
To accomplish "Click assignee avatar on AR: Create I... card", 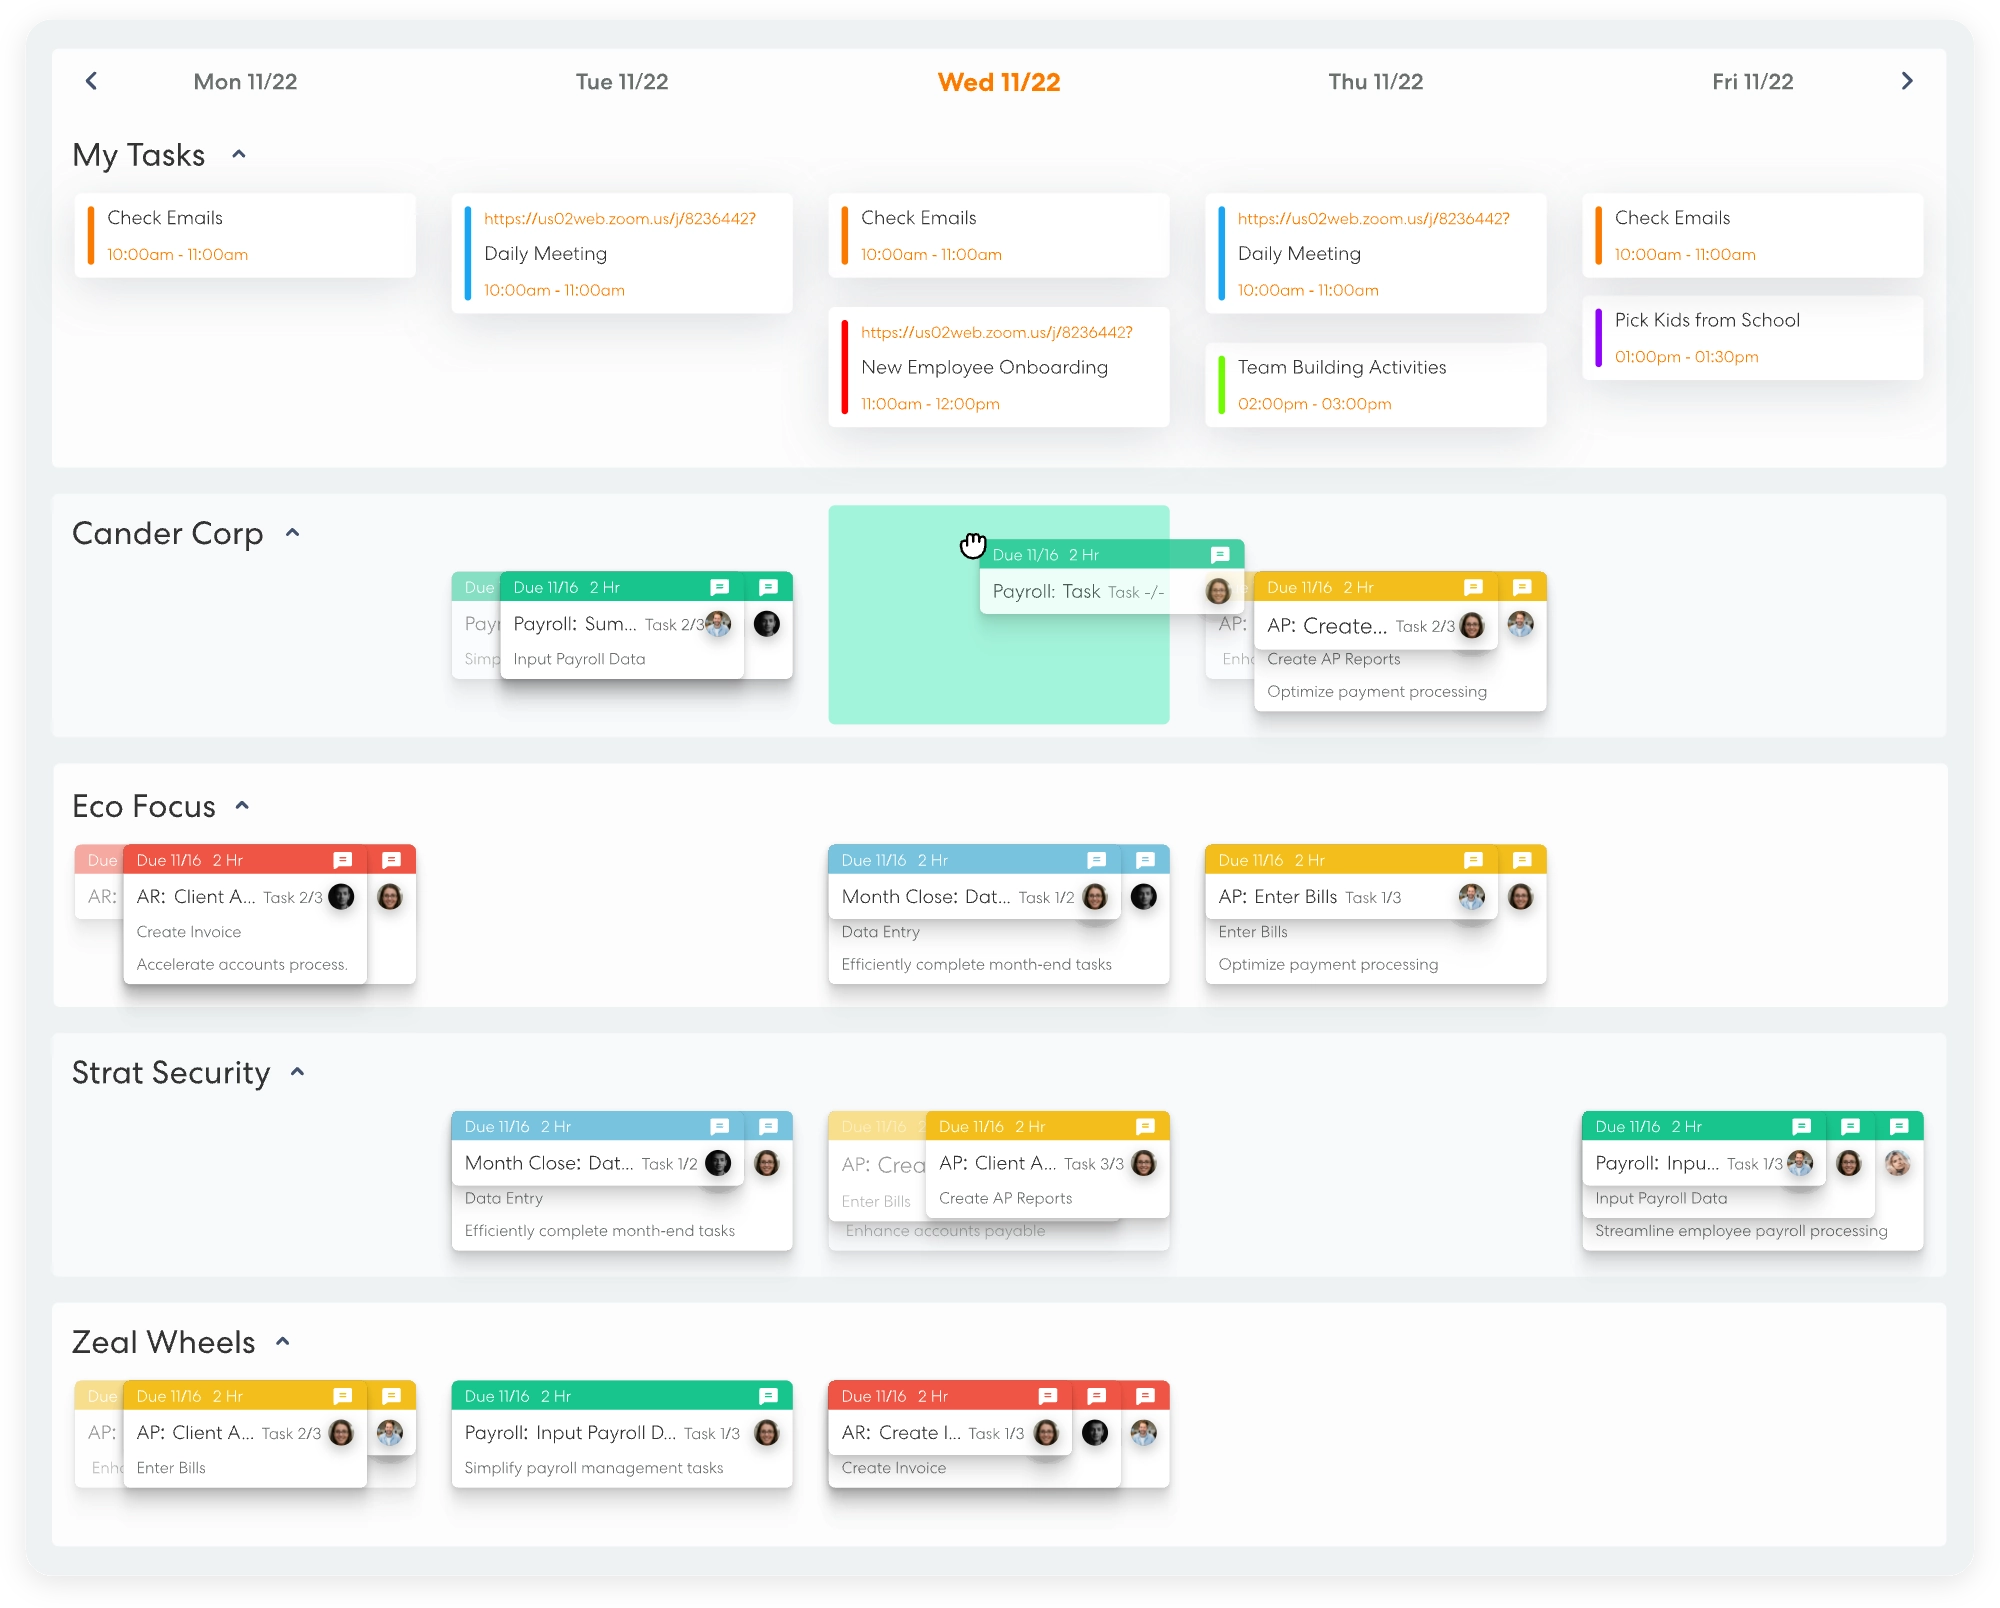I will pos(1046,1433).
